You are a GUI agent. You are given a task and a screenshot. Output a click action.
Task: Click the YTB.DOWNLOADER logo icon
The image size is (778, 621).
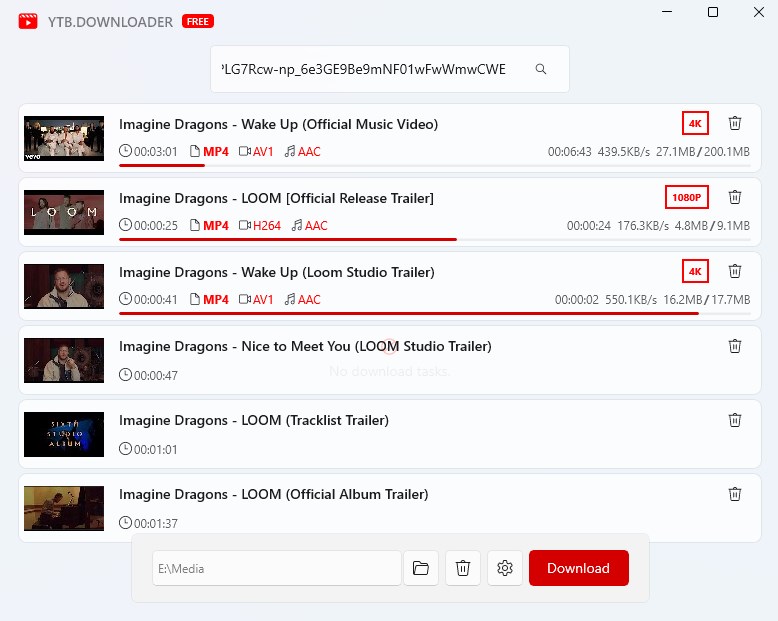(28, 21)
